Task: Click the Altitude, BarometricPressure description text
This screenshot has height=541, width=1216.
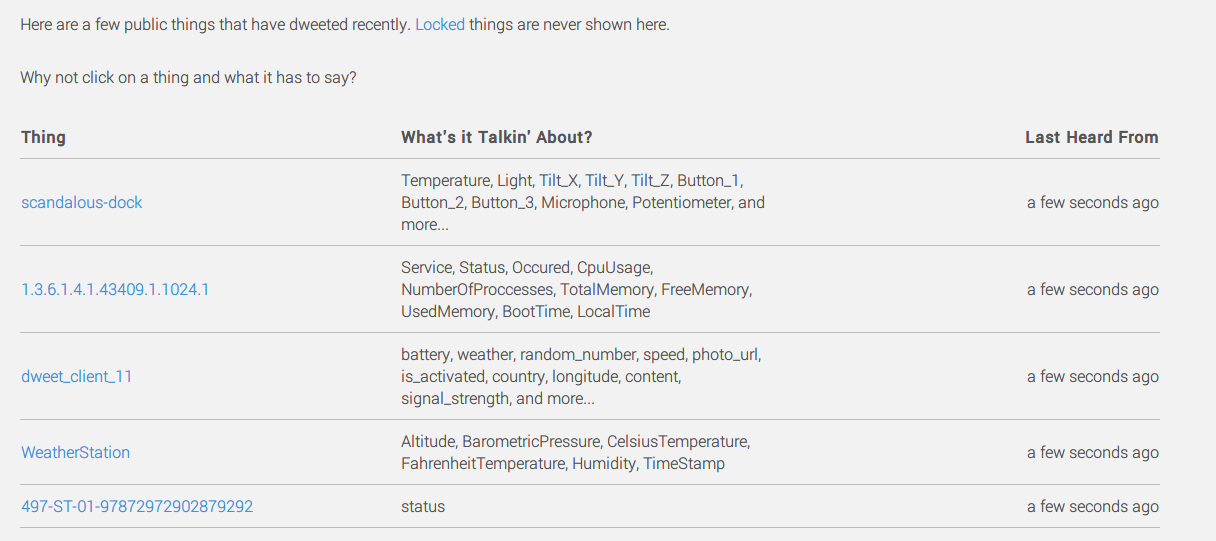Action: pyautogui.click(x=575, y=452)
